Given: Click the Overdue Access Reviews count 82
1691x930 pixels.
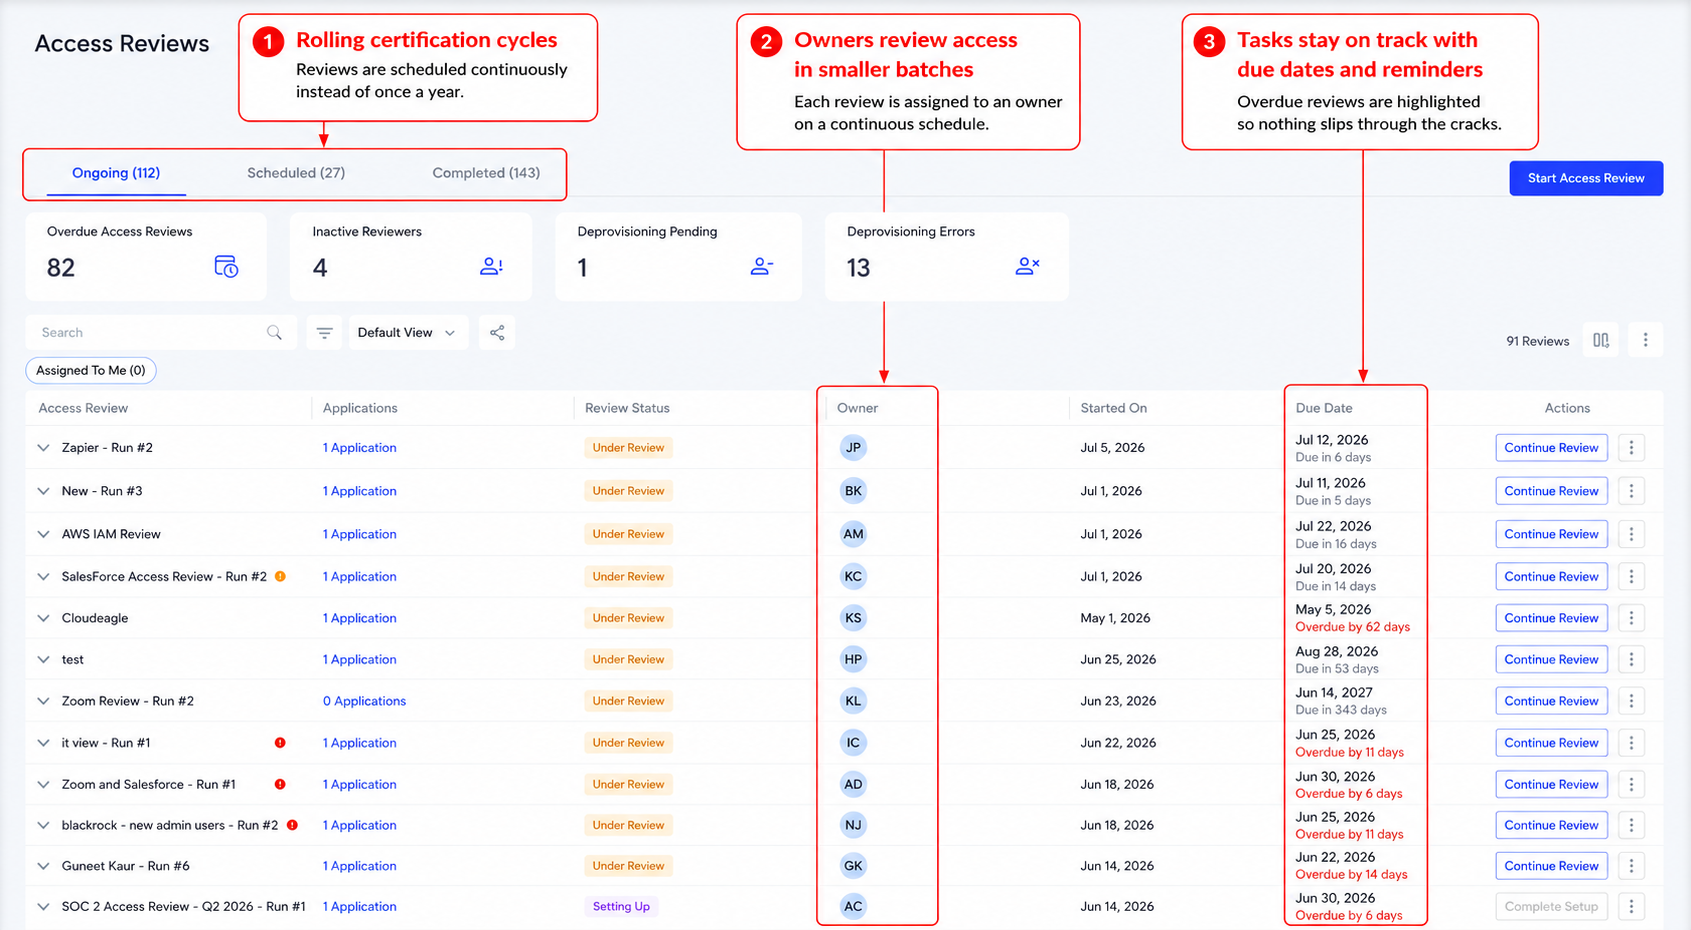Looking at the screenshot, I should tap(61, 268).
